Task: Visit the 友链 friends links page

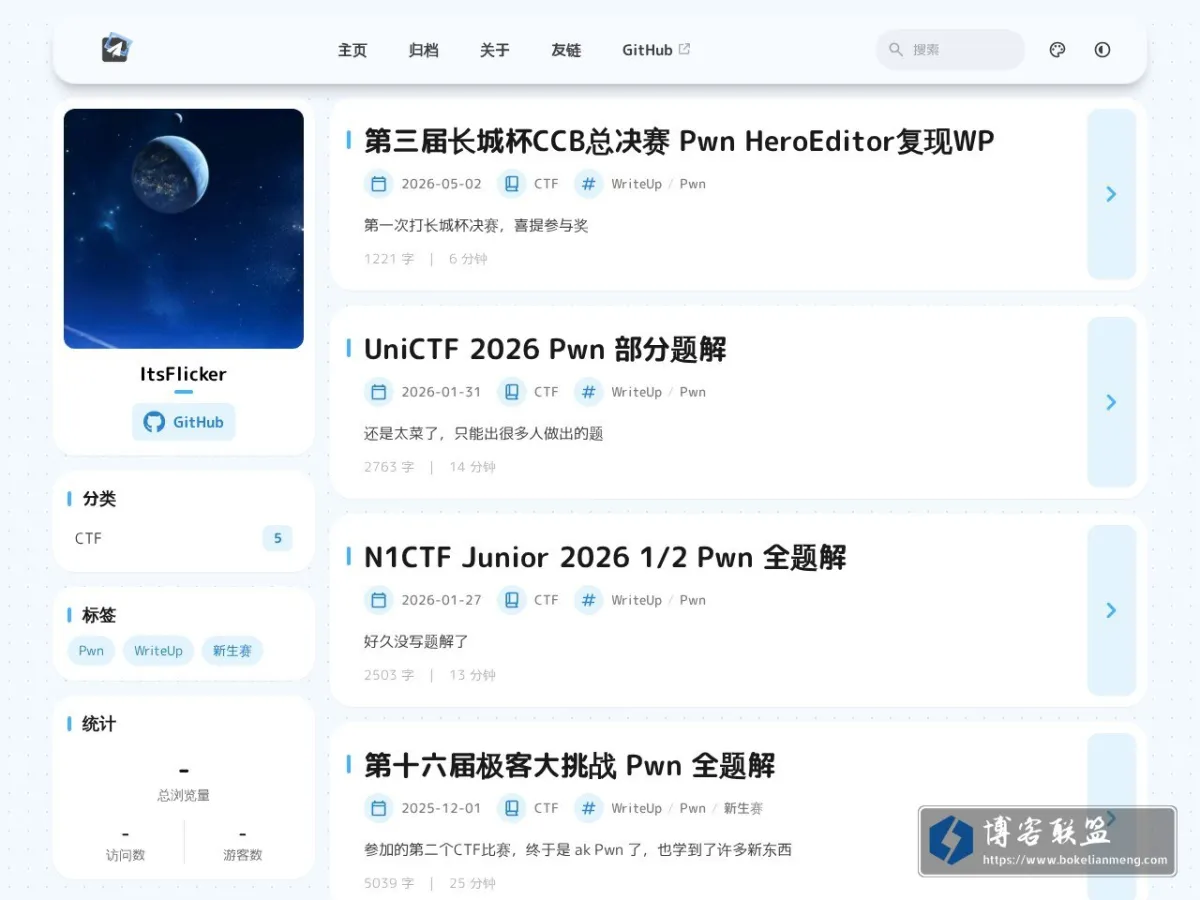Action: pos(566,50)
